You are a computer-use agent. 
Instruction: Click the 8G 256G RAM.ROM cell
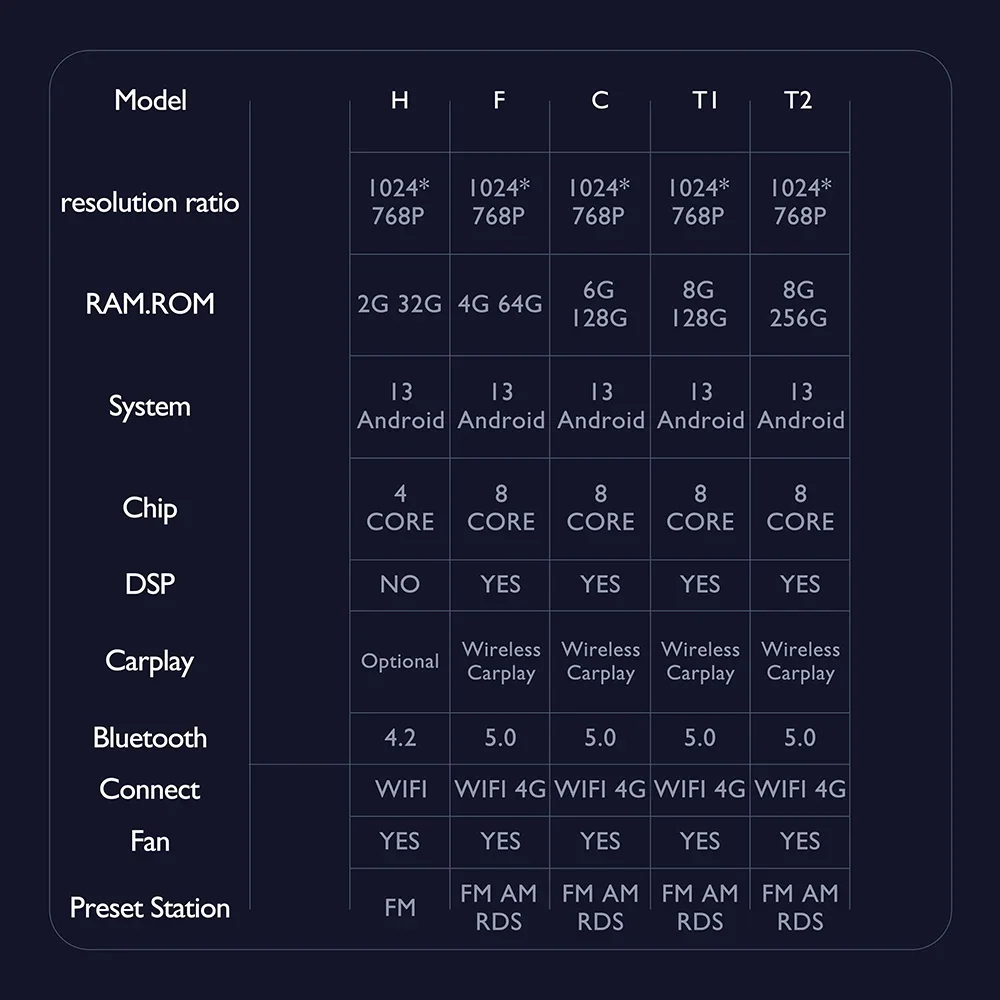coord(798,304)
